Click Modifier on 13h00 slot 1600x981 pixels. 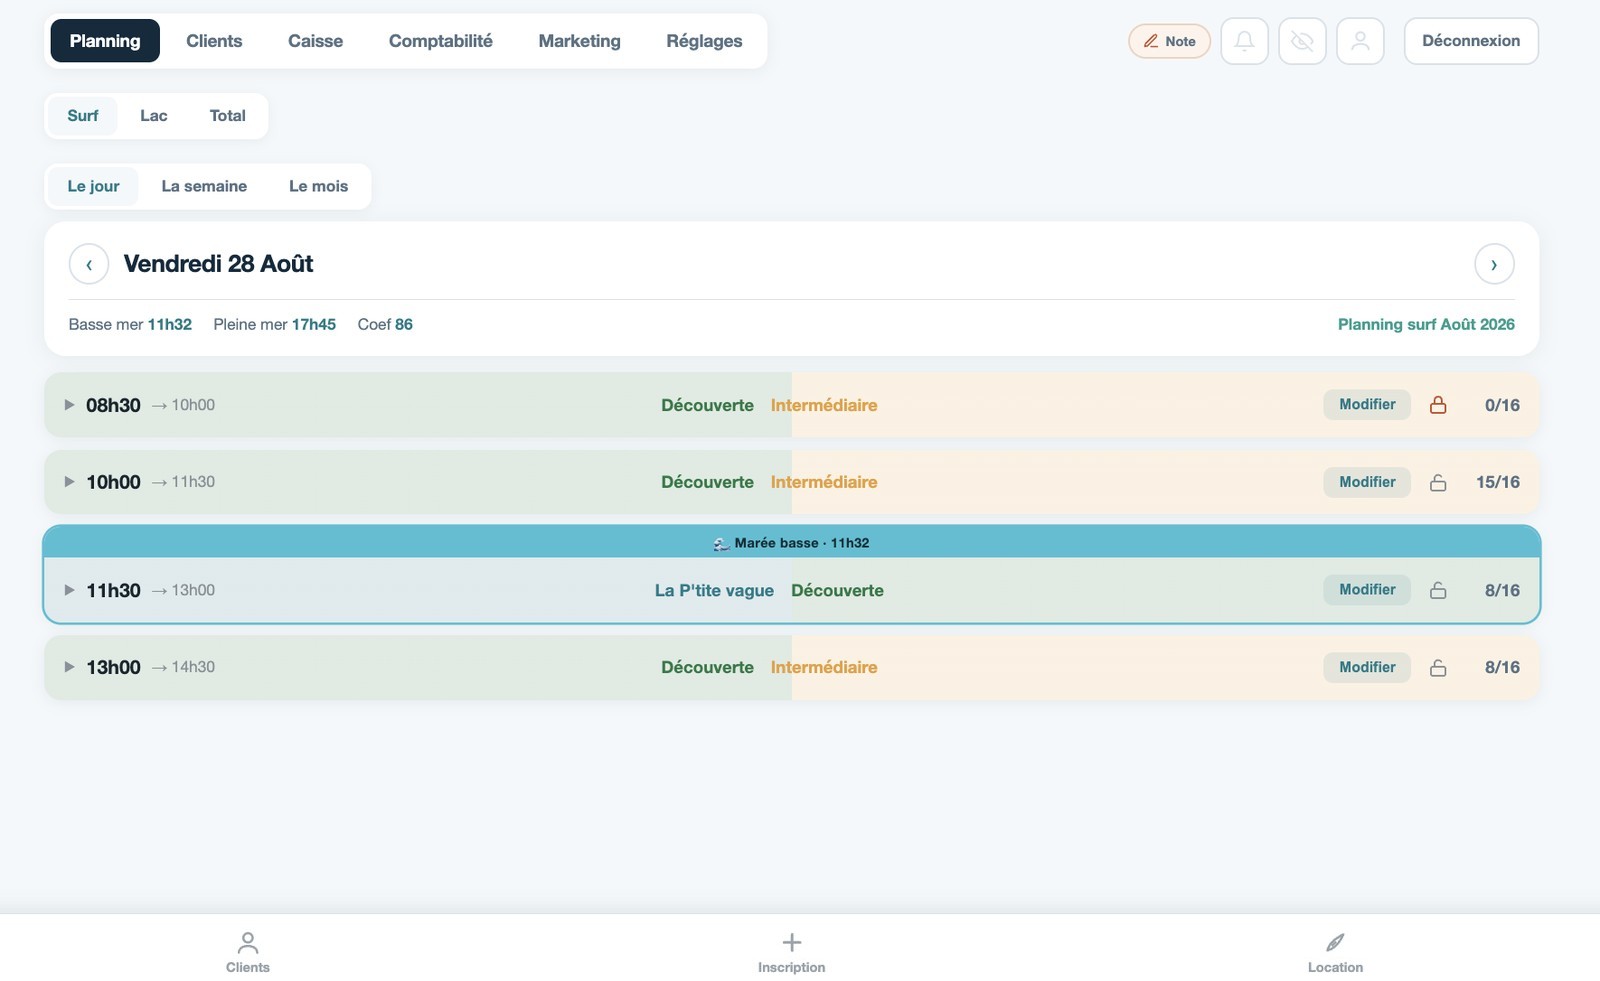[1367, 667]
